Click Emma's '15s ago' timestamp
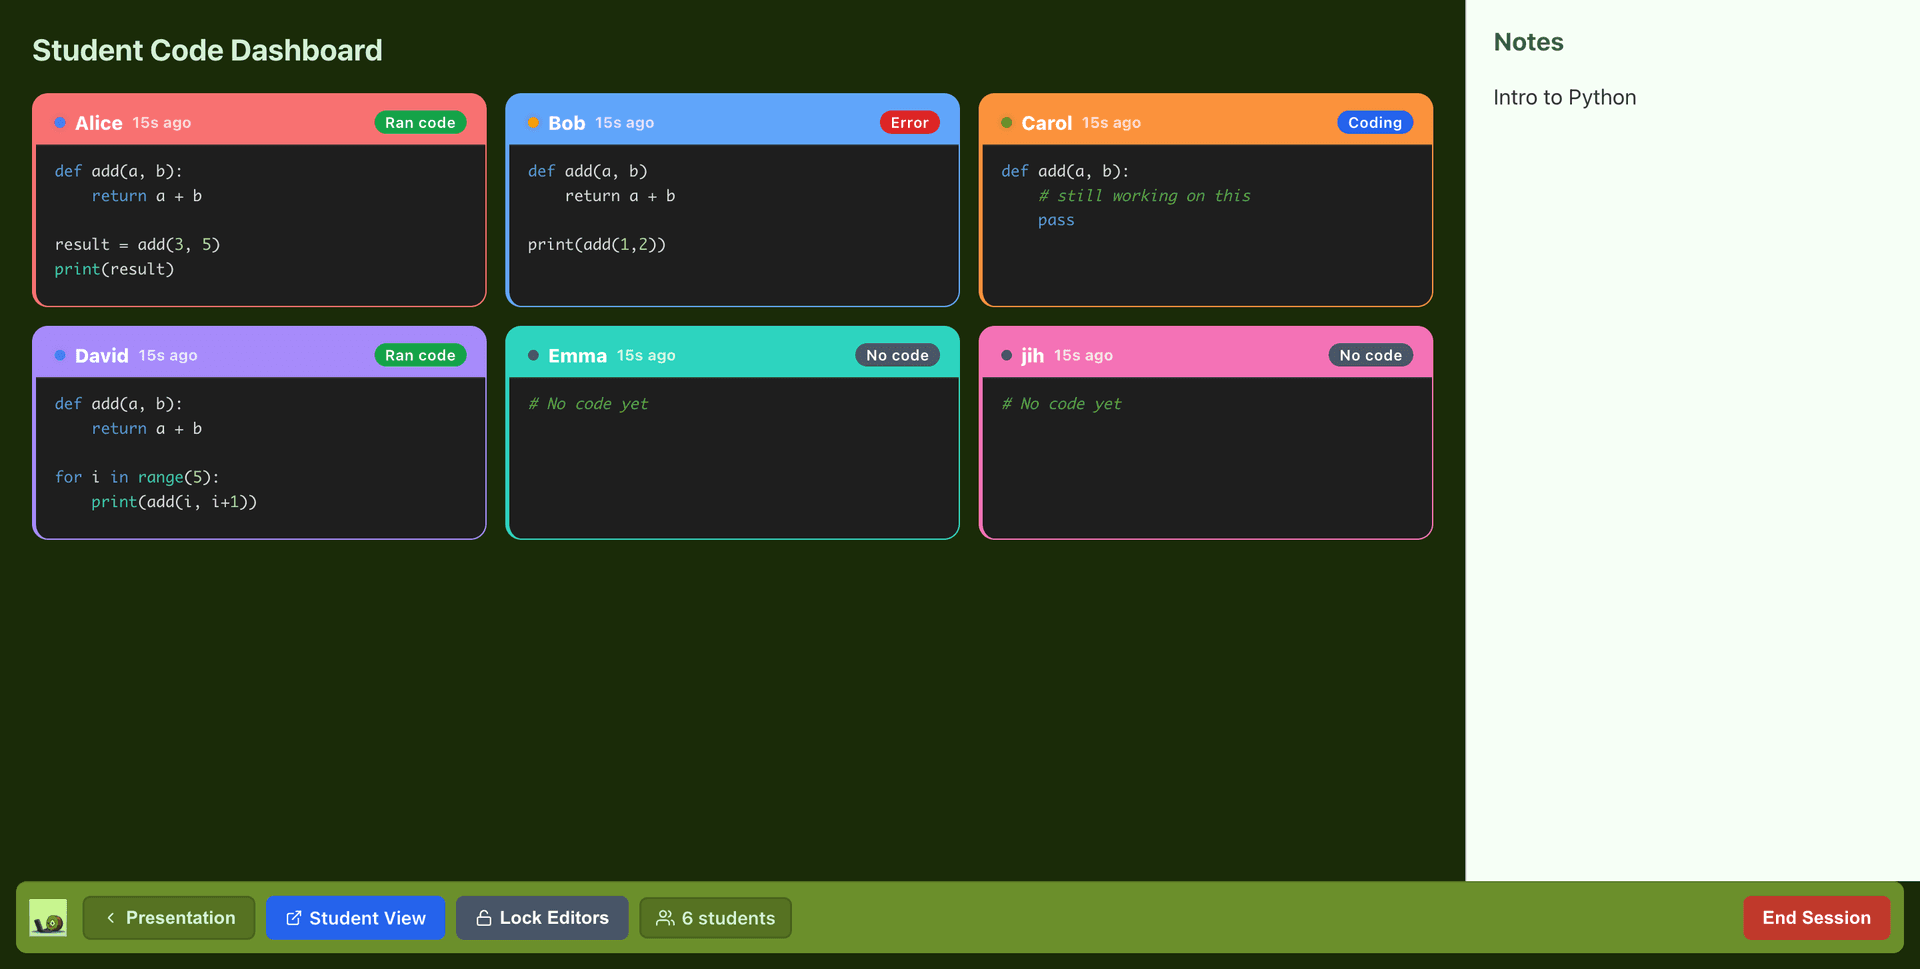This screenshot has height=969, width=1920. coord(646,355)
